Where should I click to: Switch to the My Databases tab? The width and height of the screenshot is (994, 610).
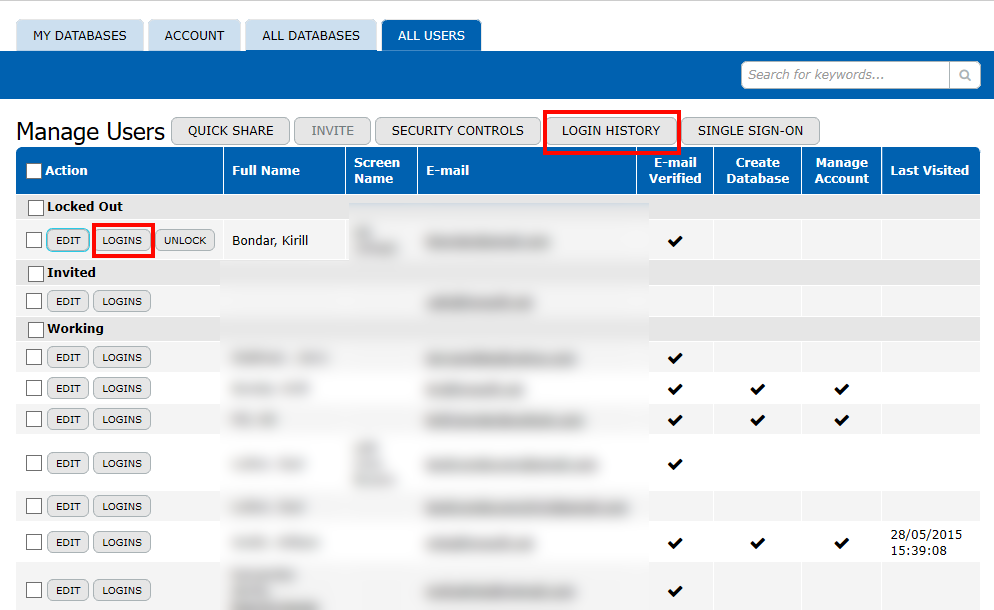click(80, 35)
